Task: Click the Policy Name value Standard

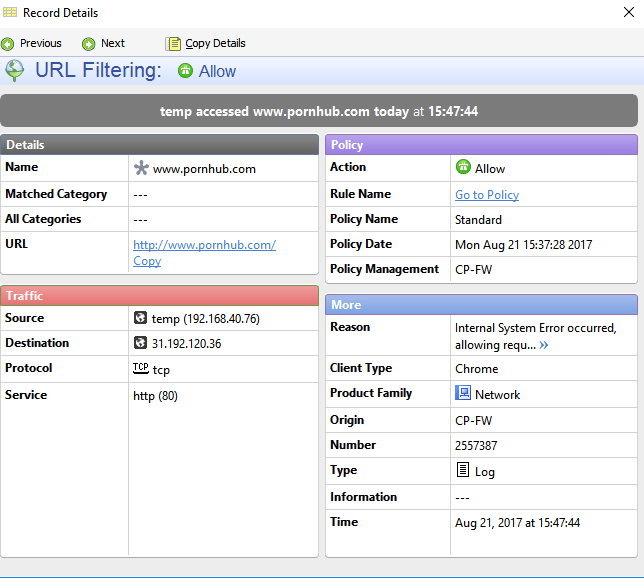Action: (x=478, y=220)
